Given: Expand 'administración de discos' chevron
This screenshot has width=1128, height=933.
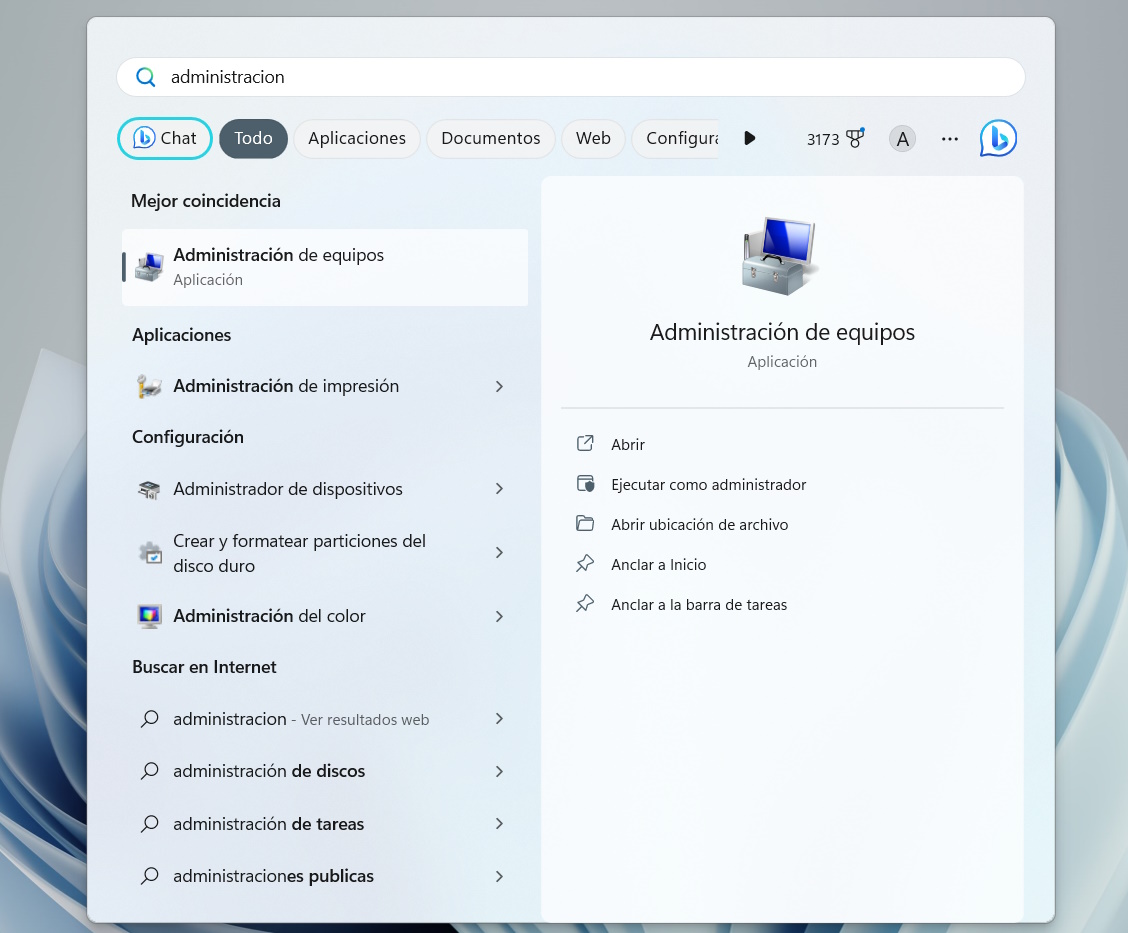Looking at the screenshot, I should click(x=499, y=771).
